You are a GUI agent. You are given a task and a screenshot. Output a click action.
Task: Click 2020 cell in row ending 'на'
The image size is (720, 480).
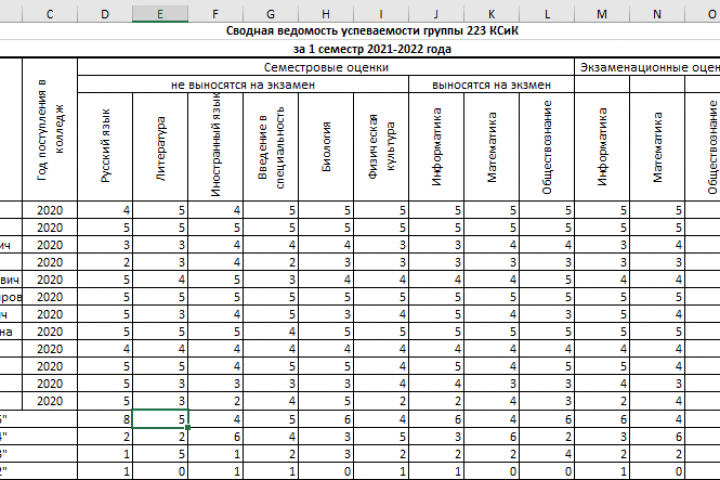50,332
